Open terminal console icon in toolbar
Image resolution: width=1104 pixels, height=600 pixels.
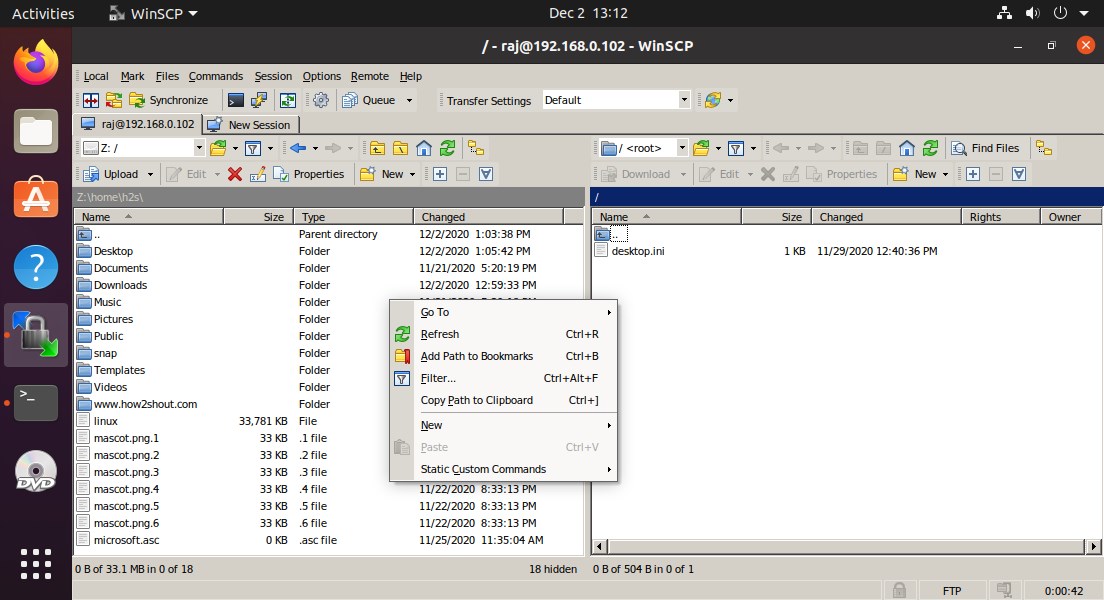[x=236, y=100]
